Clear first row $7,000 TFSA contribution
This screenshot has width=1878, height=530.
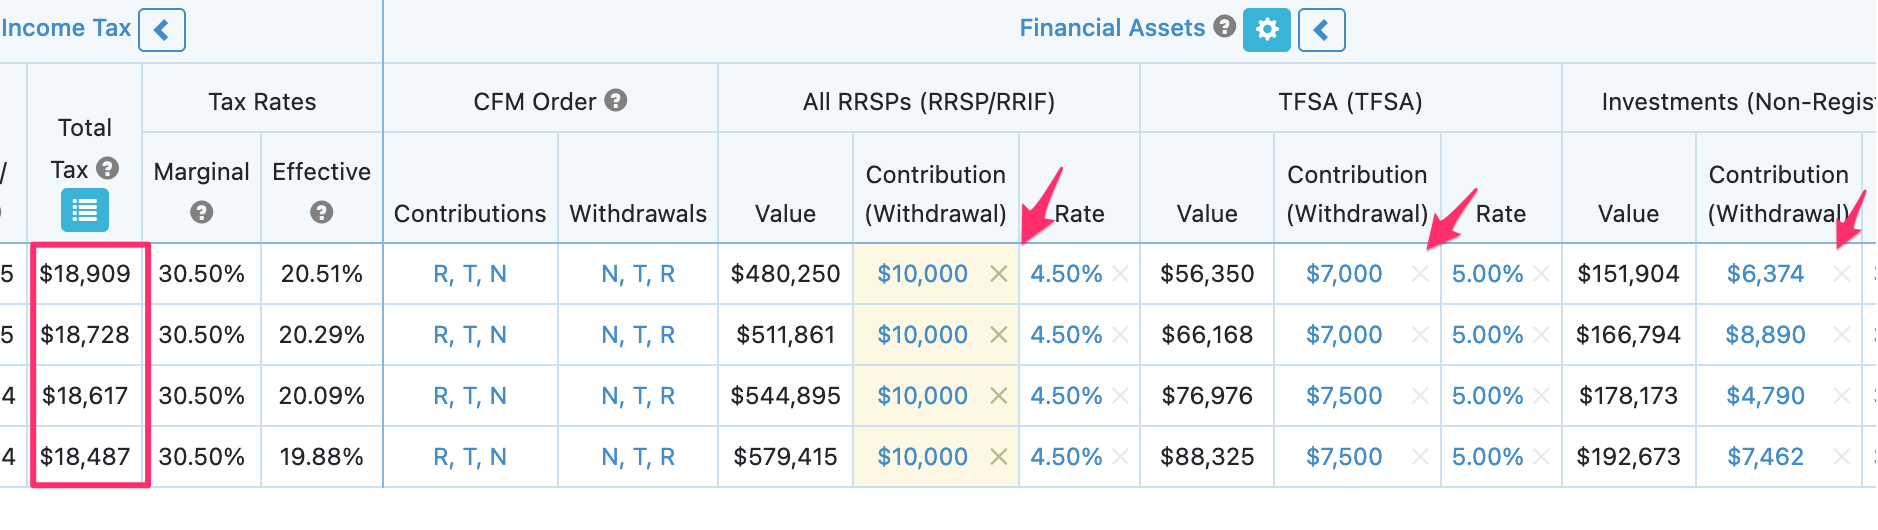click(1420, 274)
